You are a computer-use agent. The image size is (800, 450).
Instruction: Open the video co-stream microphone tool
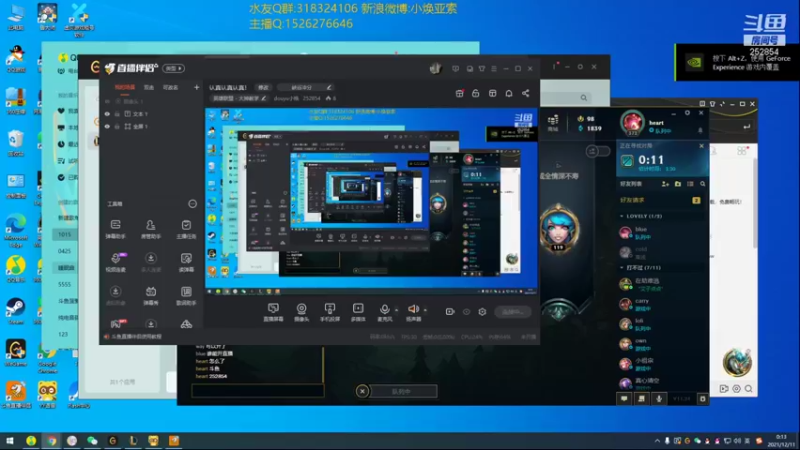point(116,262)
